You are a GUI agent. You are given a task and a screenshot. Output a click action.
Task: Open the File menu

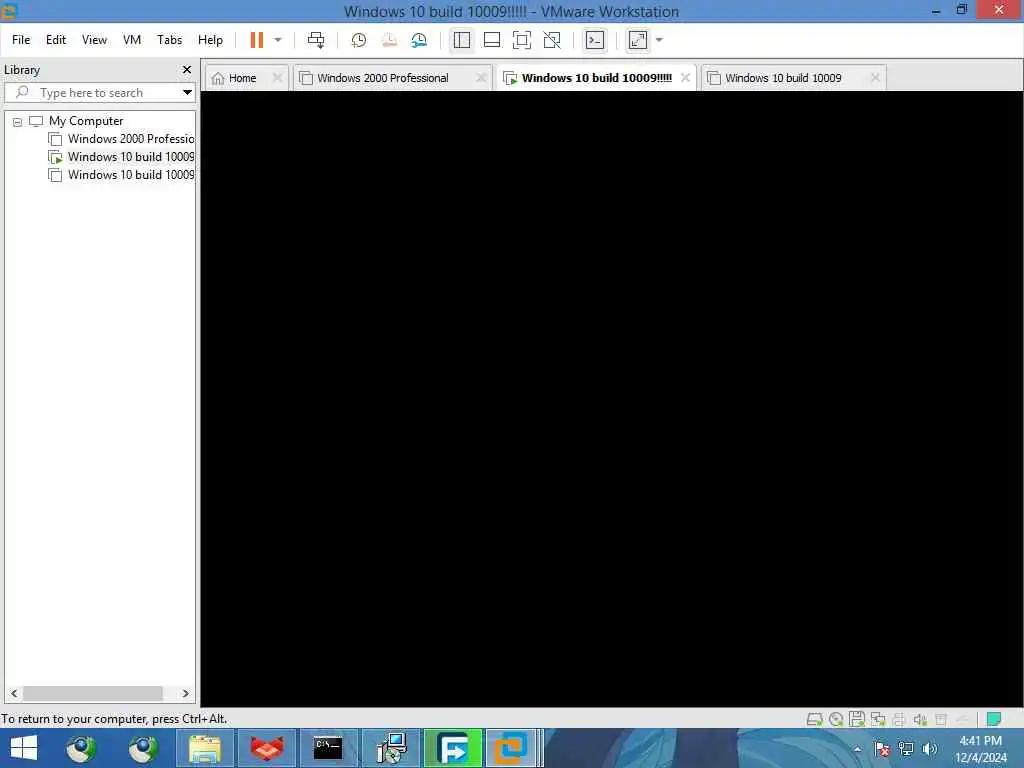click(x=21, y=40)
